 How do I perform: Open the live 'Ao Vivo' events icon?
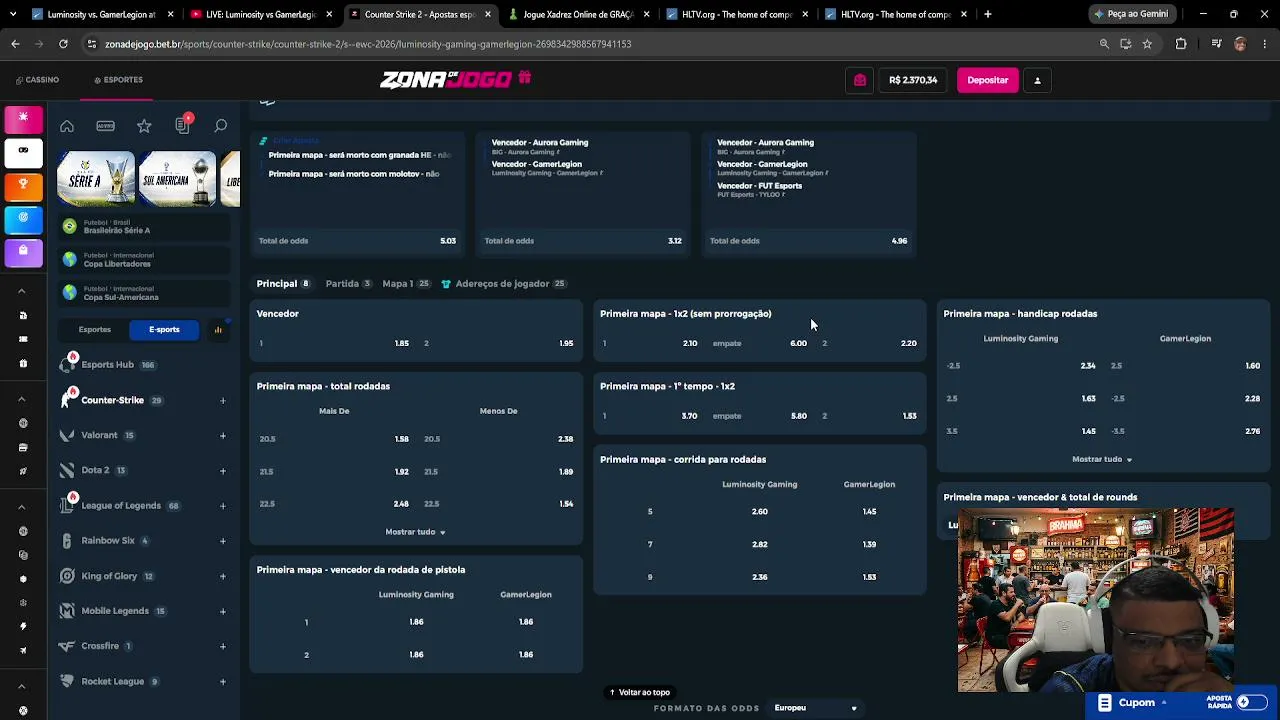pyautogui.click(x=105, y=126)
